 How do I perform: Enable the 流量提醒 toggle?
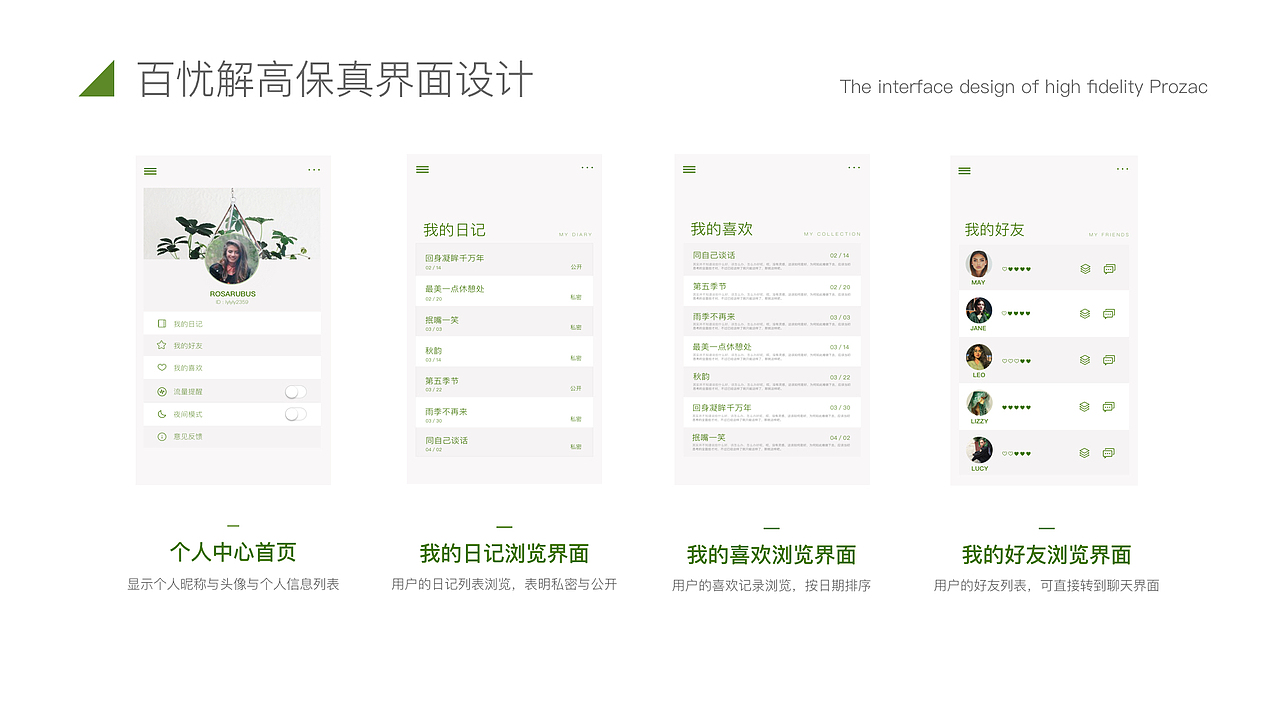tap(295, 392)
